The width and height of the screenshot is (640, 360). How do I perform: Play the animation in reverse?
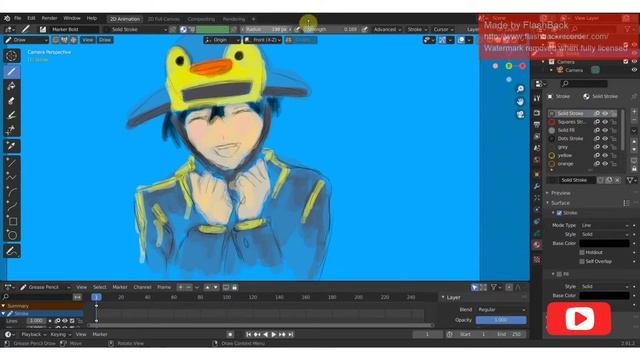[x=265, y=334]
